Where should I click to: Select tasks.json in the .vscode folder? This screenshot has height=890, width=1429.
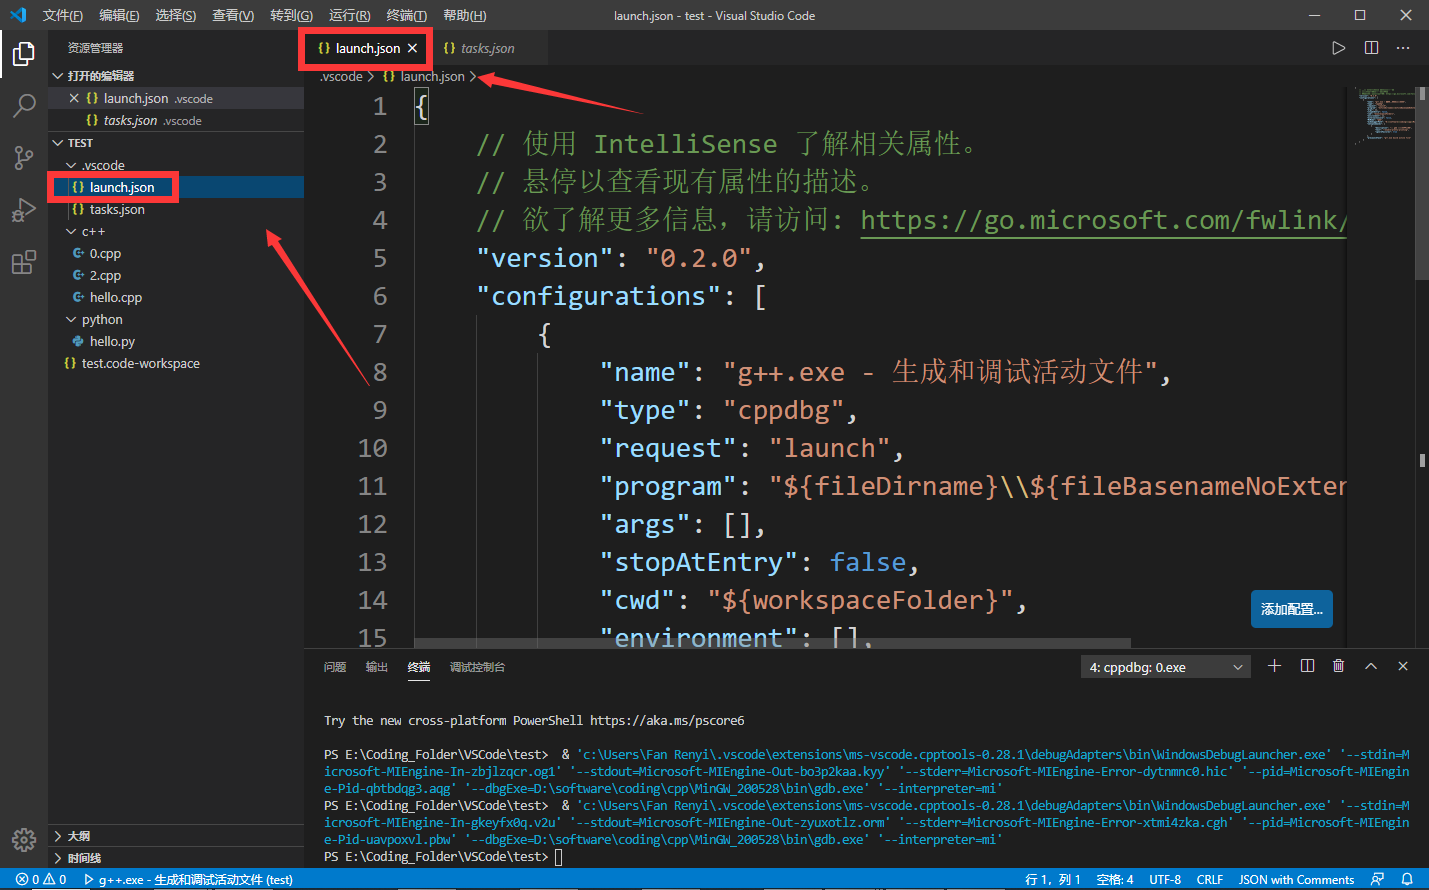click(x=117, y=209)
